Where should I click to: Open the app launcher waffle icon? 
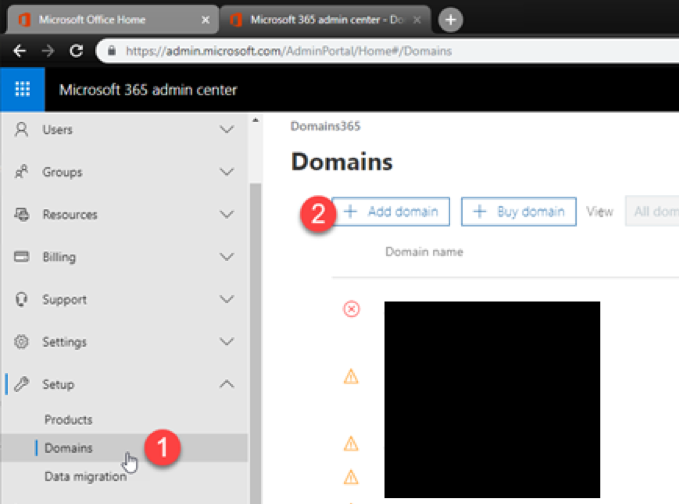22,89
